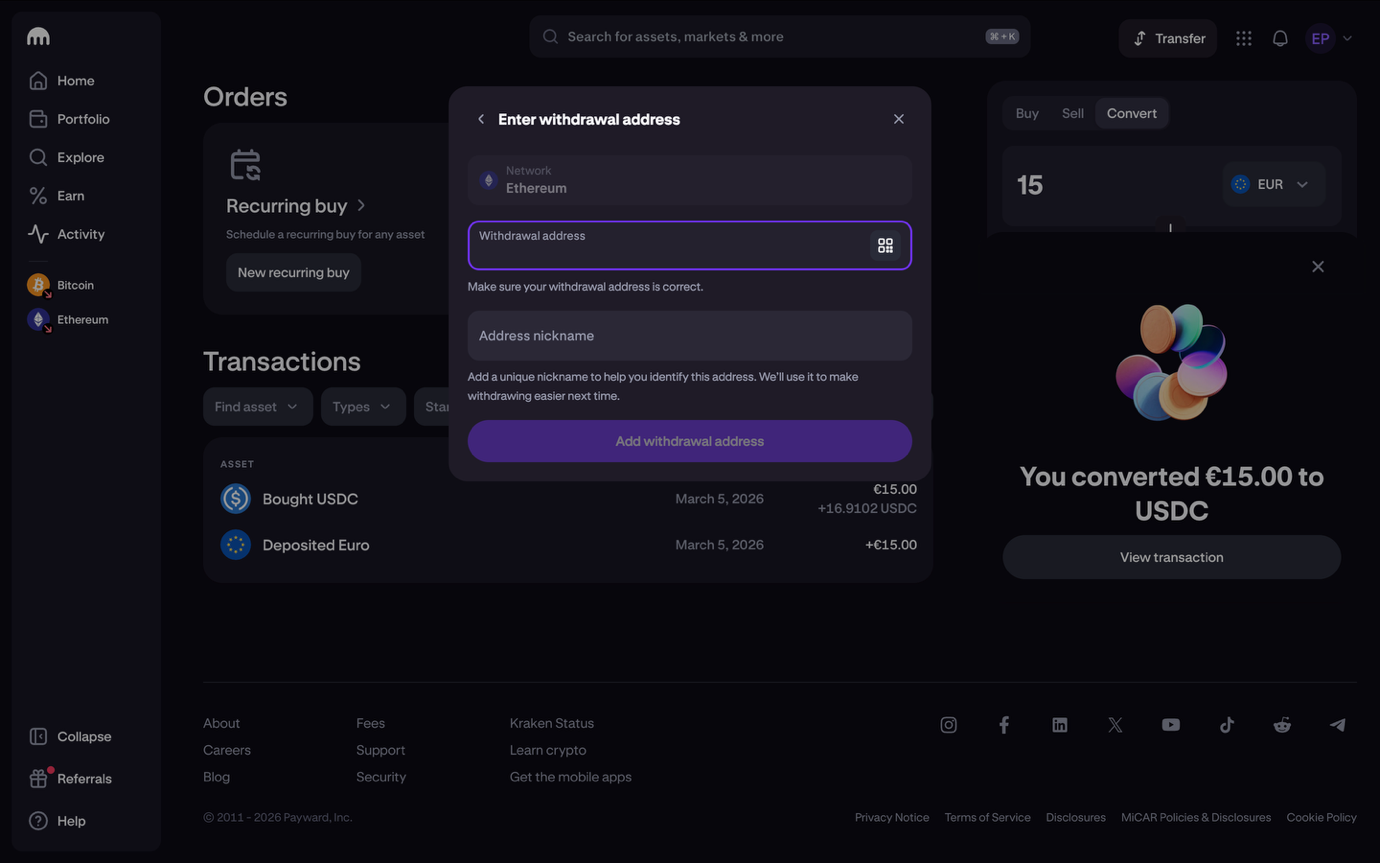Viewport: 1380px width, 863px height.
Task: Open Privacy Notice link
Action: tap(892, 818)
